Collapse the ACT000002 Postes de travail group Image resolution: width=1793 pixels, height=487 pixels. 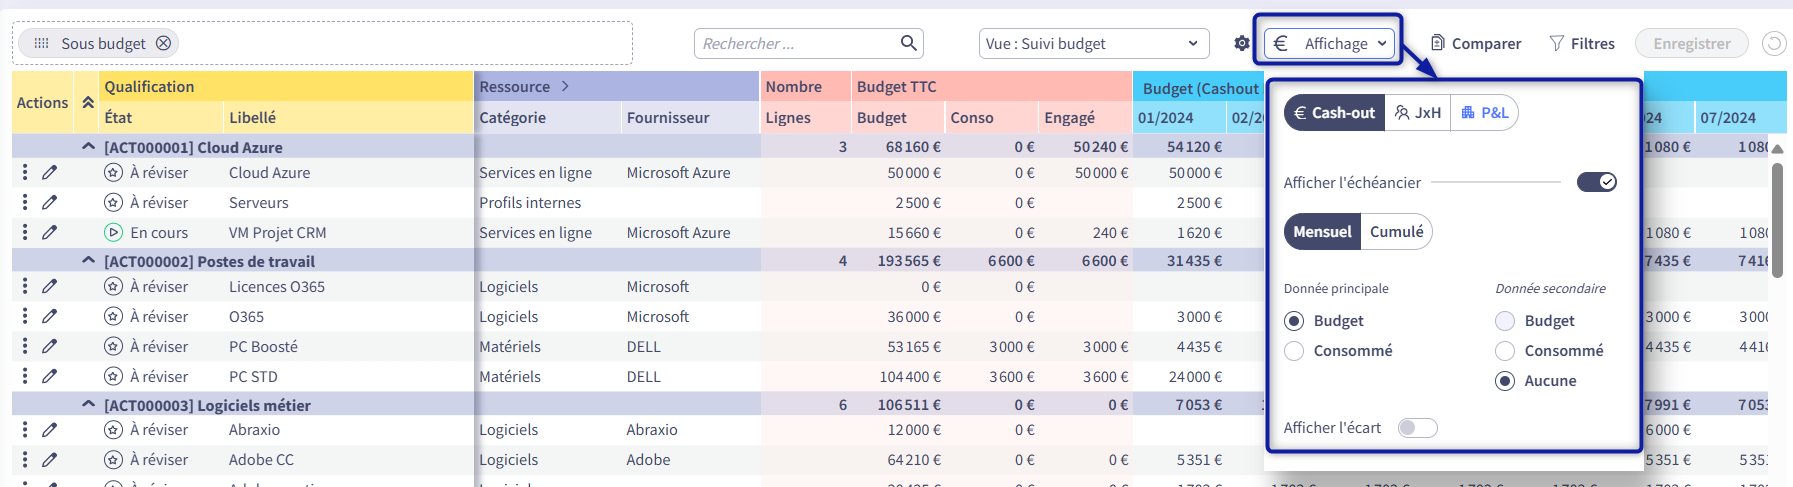point(88,261)
